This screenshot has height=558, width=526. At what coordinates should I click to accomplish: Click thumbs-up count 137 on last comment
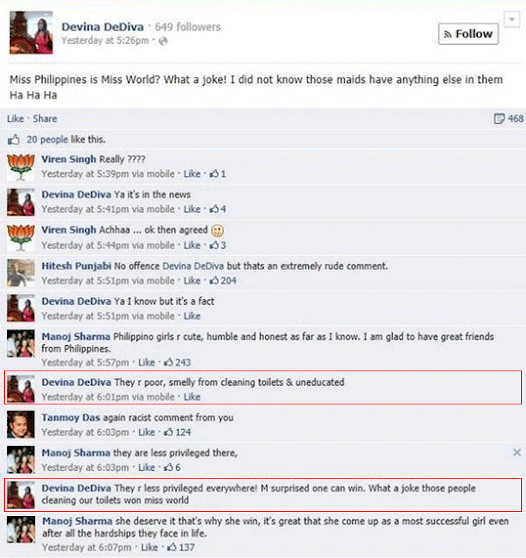tap(181, 547)
